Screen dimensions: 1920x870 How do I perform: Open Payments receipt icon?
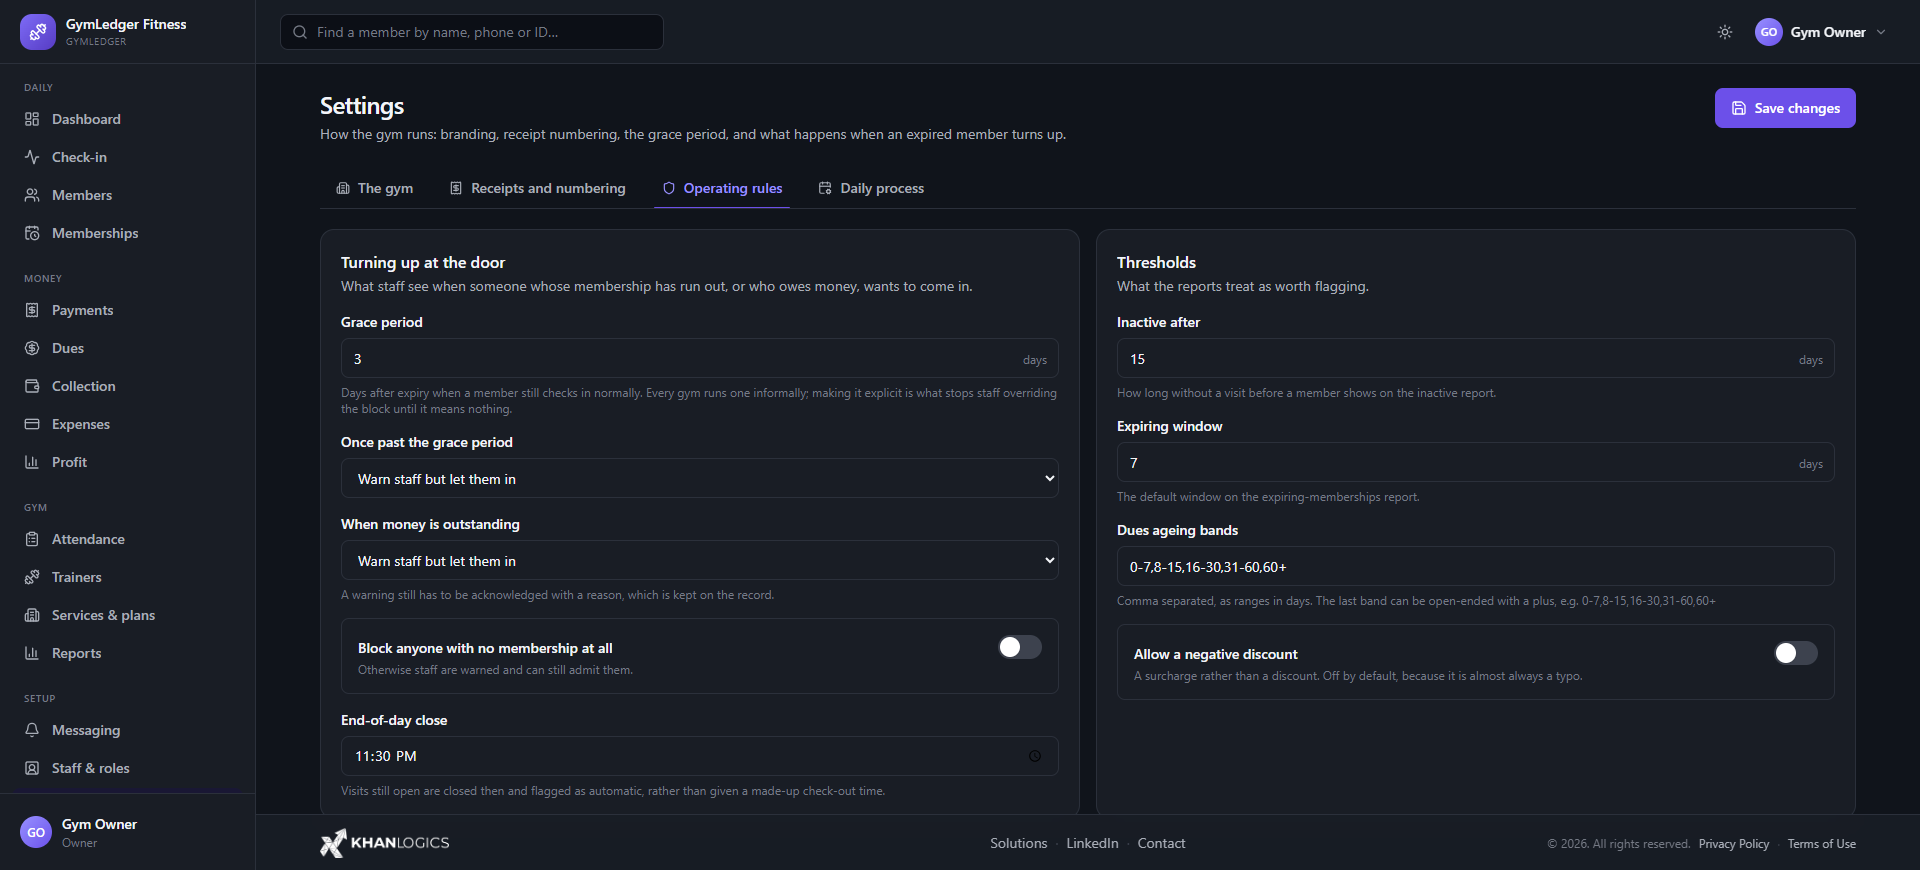point(32,310)
